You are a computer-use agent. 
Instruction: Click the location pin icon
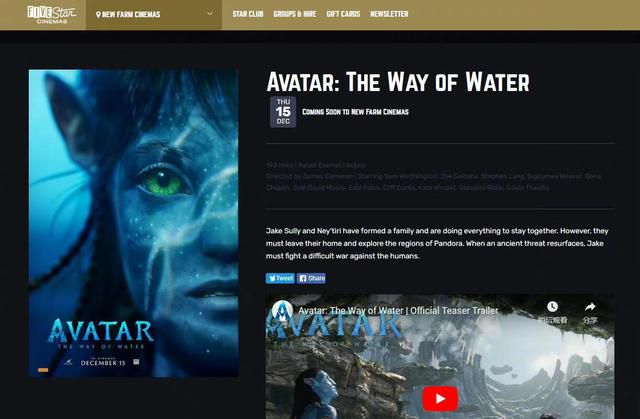(x=98, y=15)
